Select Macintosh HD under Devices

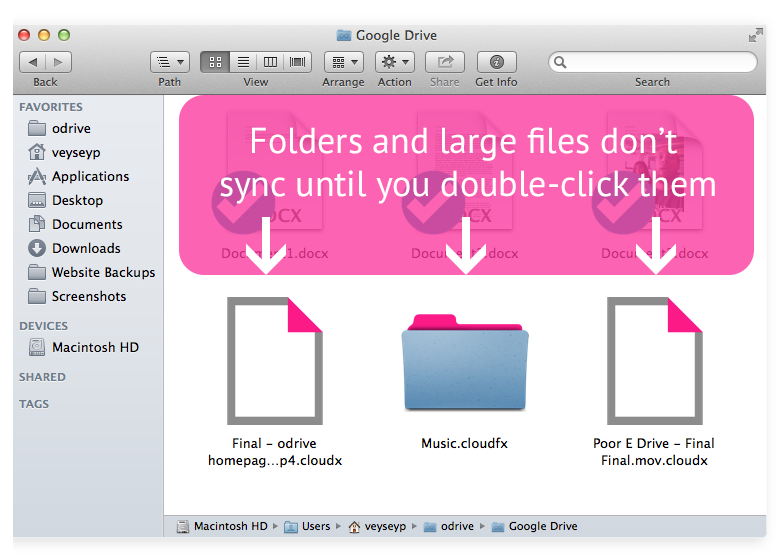89,347
